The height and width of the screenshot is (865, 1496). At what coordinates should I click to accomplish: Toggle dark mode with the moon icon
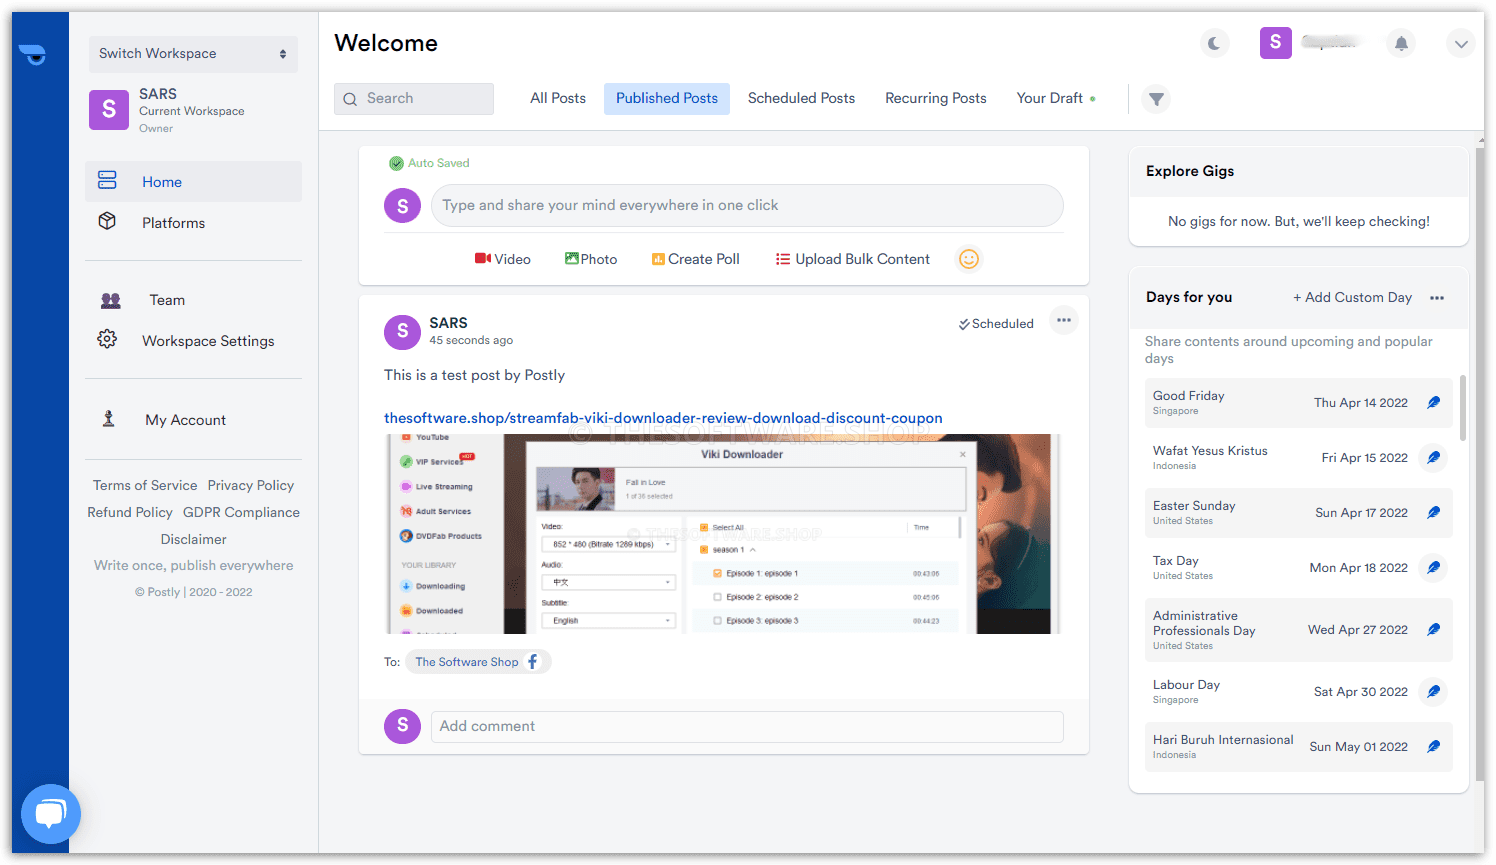pyautogui.click(x=1214, y=43)
